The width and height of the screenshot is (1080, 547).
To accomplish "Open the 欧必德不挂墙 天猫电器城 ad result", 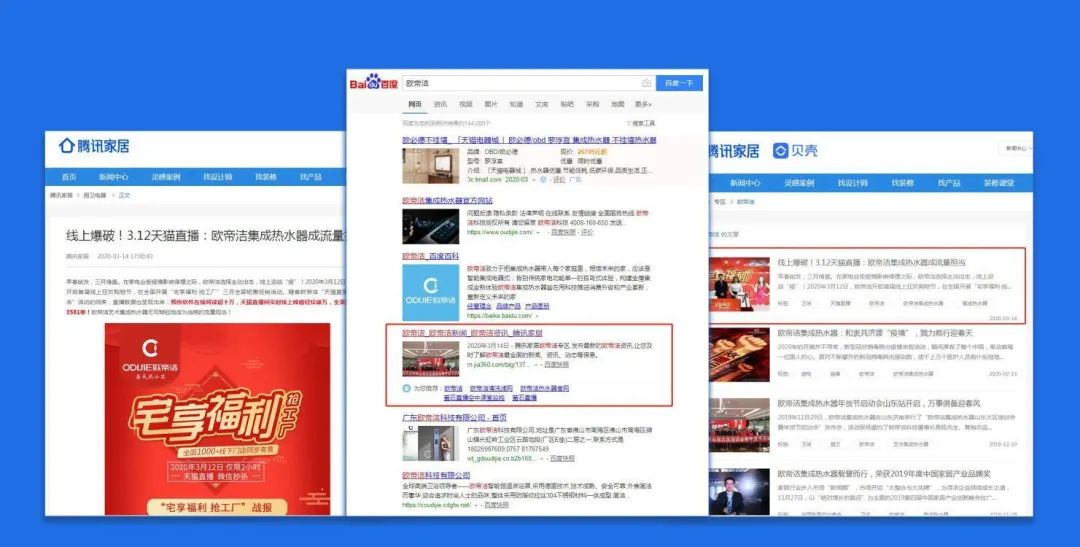I will click(x=529, y=140).
